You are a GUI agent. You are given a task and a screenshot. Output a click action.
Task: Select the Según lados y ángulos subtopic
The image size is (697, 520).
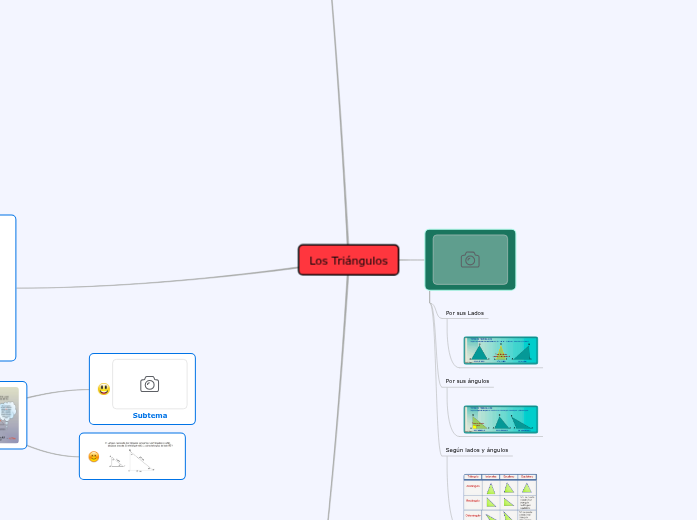click(476, 450)
